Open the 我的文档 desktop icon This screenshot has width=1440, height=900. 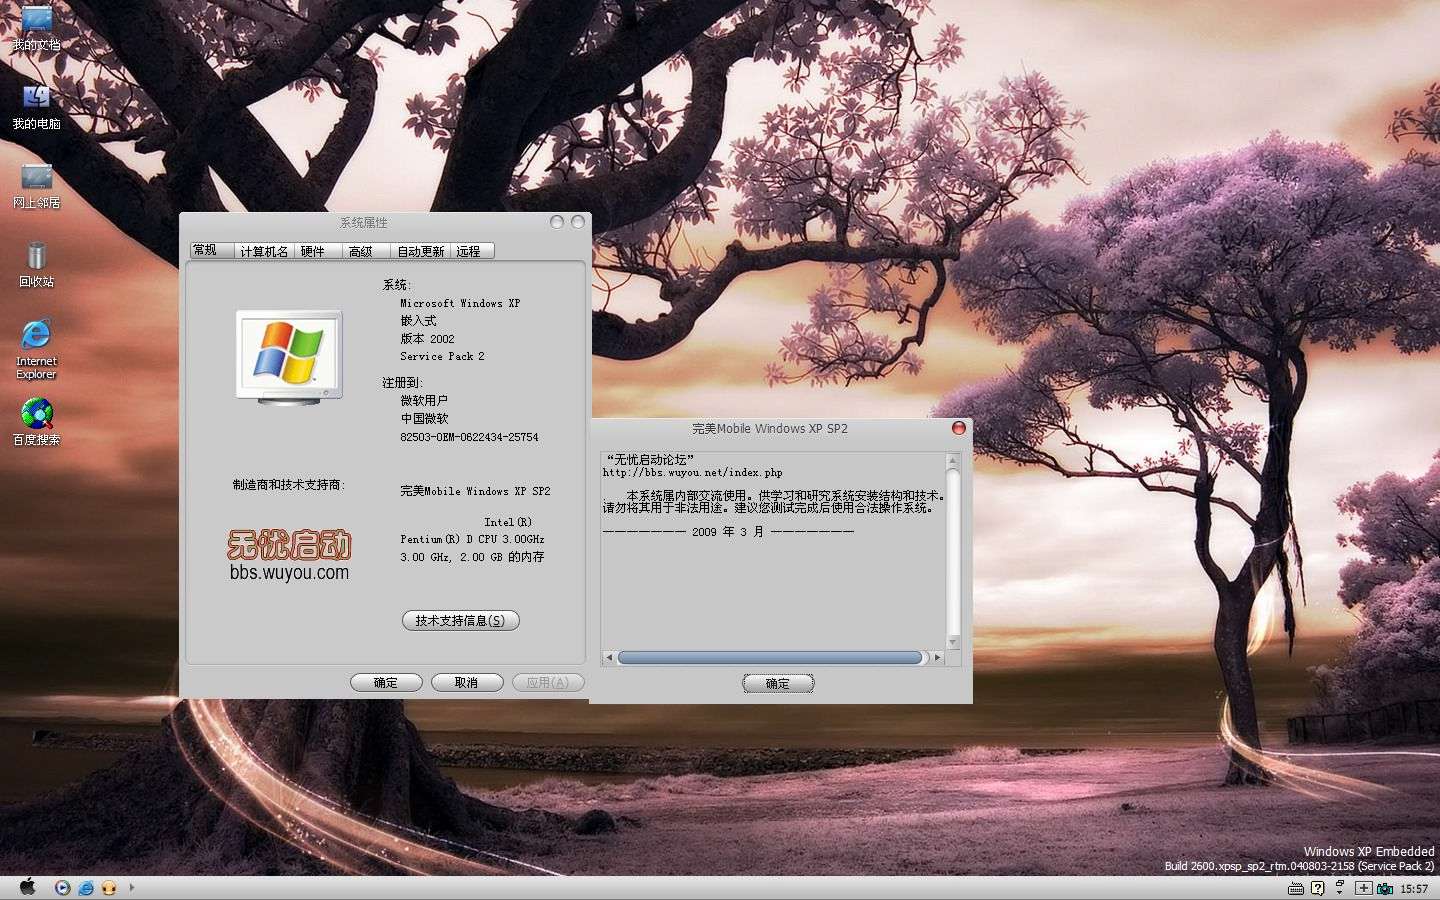point(36,27)
